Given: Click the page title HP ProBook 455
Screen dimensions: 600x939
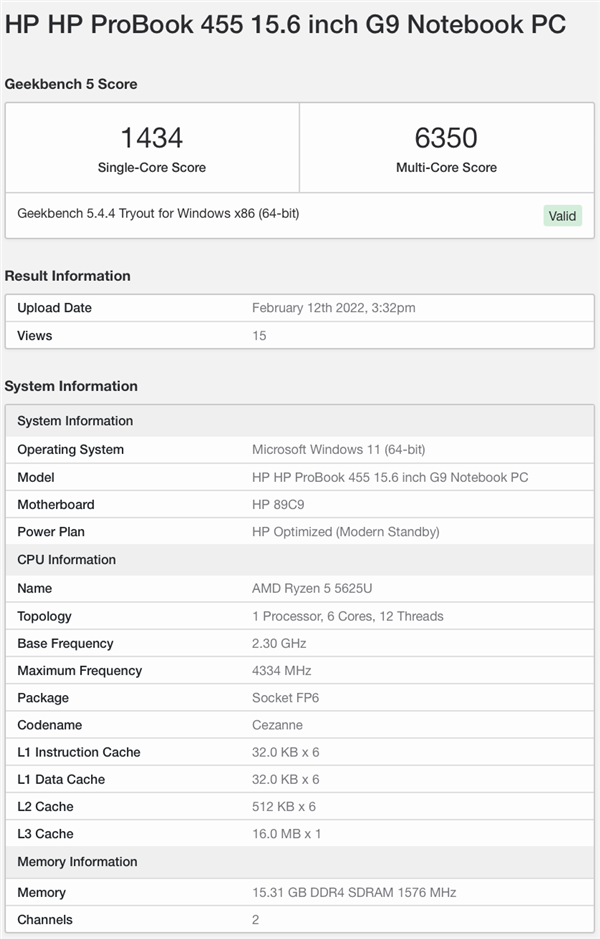Looking at the screenshot, I should tap(285, 25).
